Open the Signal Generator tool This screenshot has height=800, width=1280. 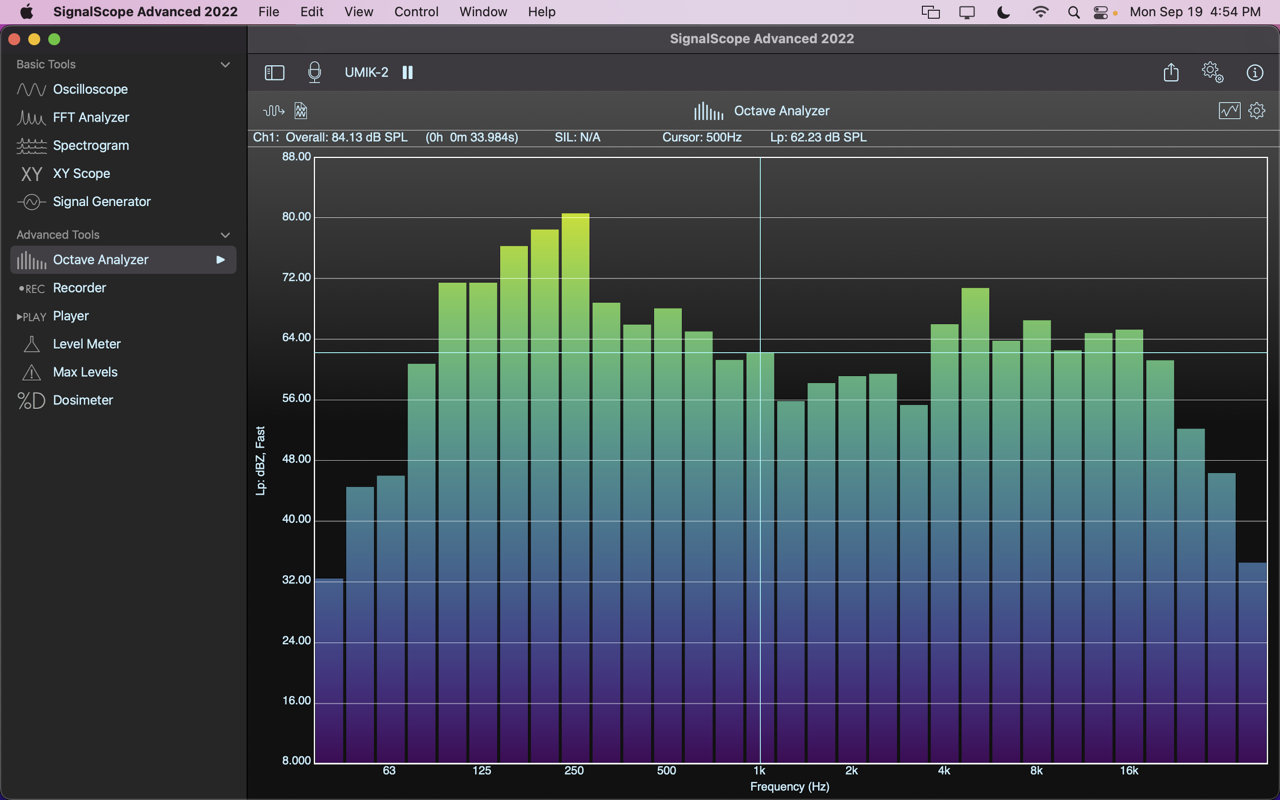[123, 201]
